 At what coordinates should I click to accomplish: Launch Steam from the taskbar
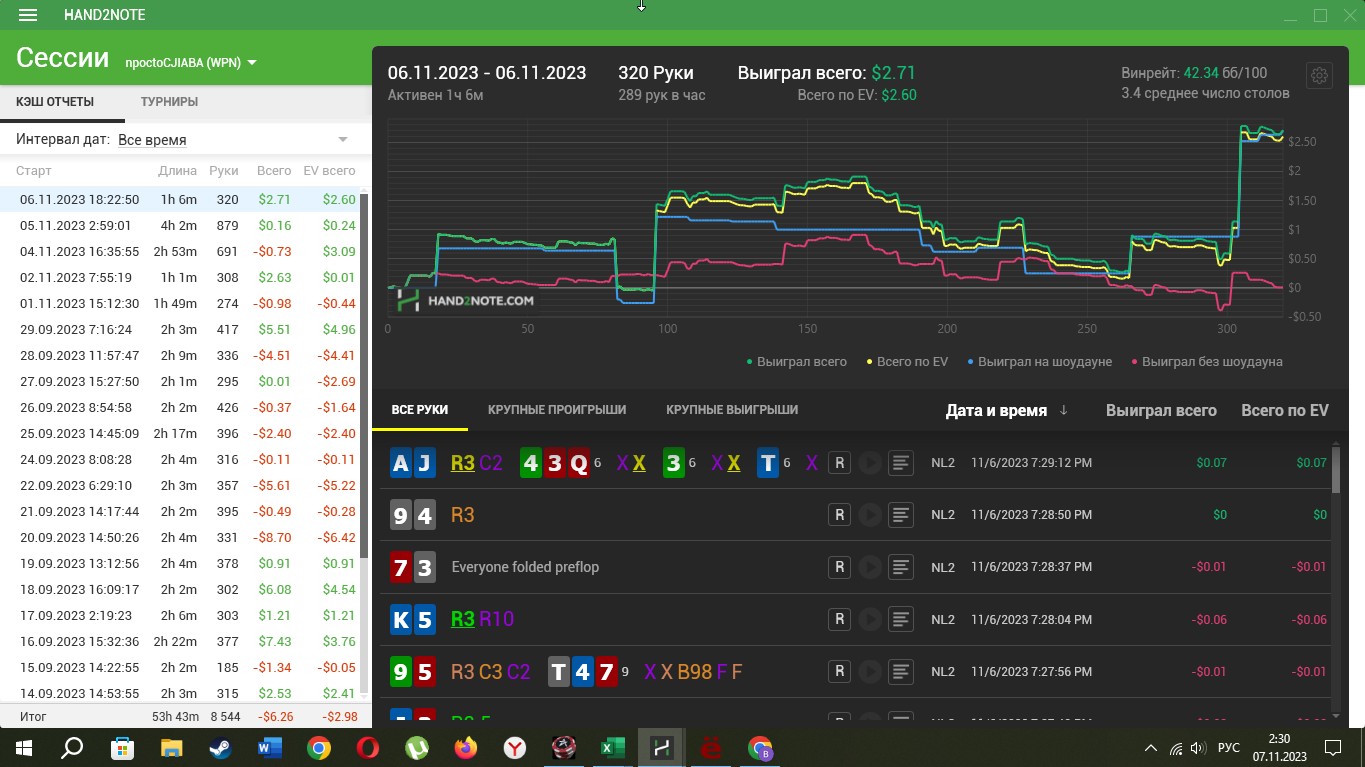coord(220,747)
